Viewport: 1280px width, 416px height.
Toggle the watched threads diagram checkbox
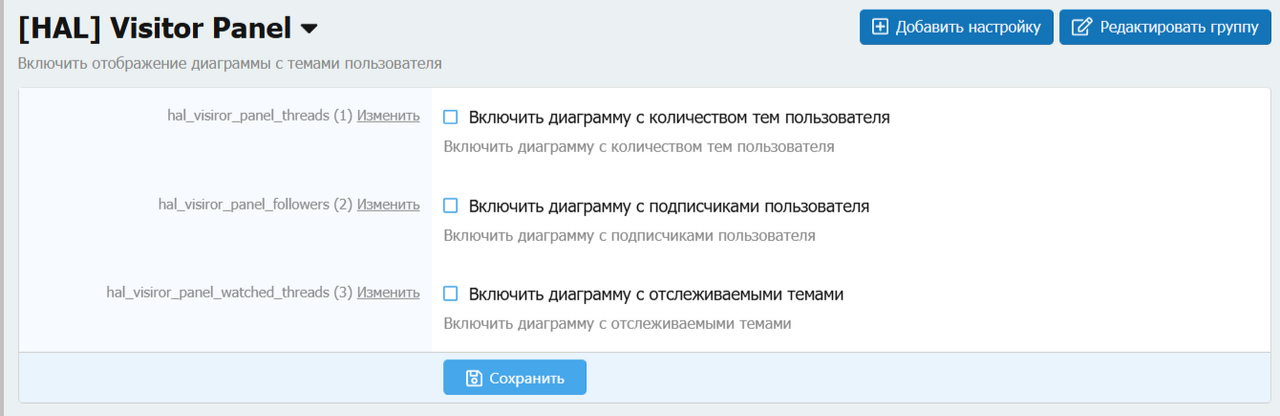tap(450, 294)
